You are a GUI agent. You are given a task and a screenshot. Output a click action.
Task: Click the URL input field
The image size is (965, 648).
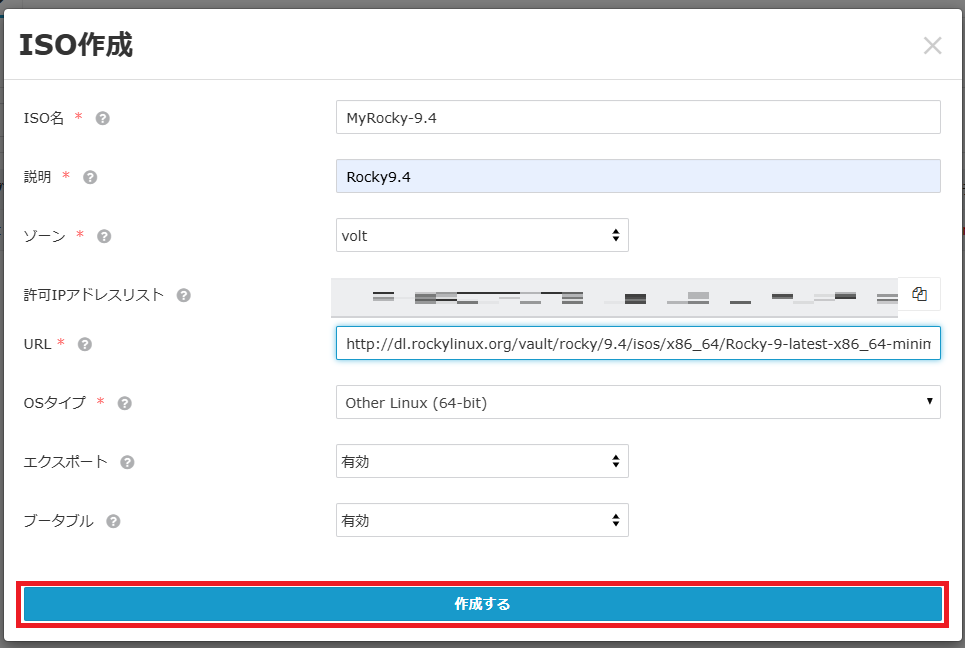pos(637,344)
